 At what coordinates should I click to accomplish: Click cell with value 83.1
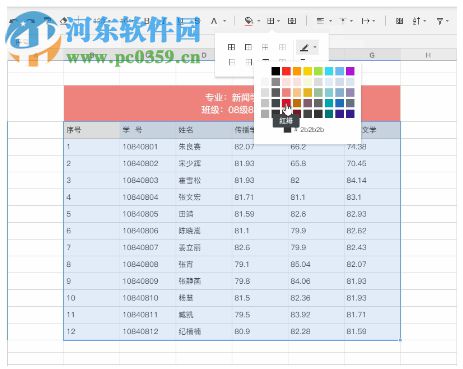pyautogui.click(x=372, y=197)
